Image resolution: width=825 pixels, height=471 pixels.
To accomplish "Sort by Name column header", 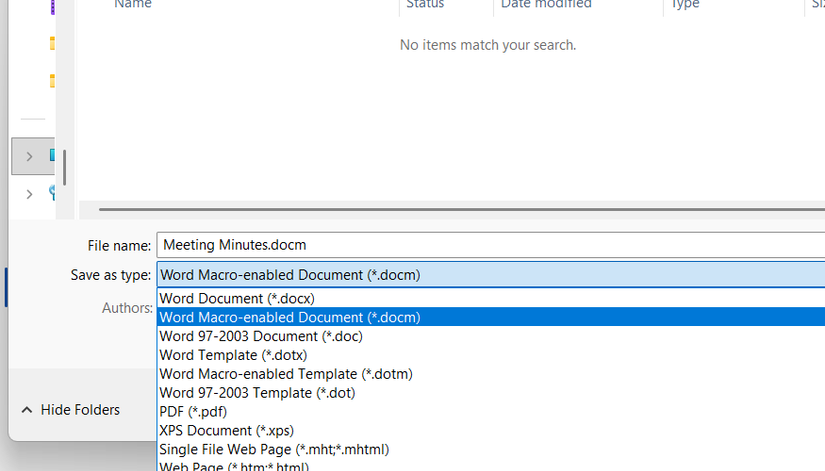I will pos(133,4).
